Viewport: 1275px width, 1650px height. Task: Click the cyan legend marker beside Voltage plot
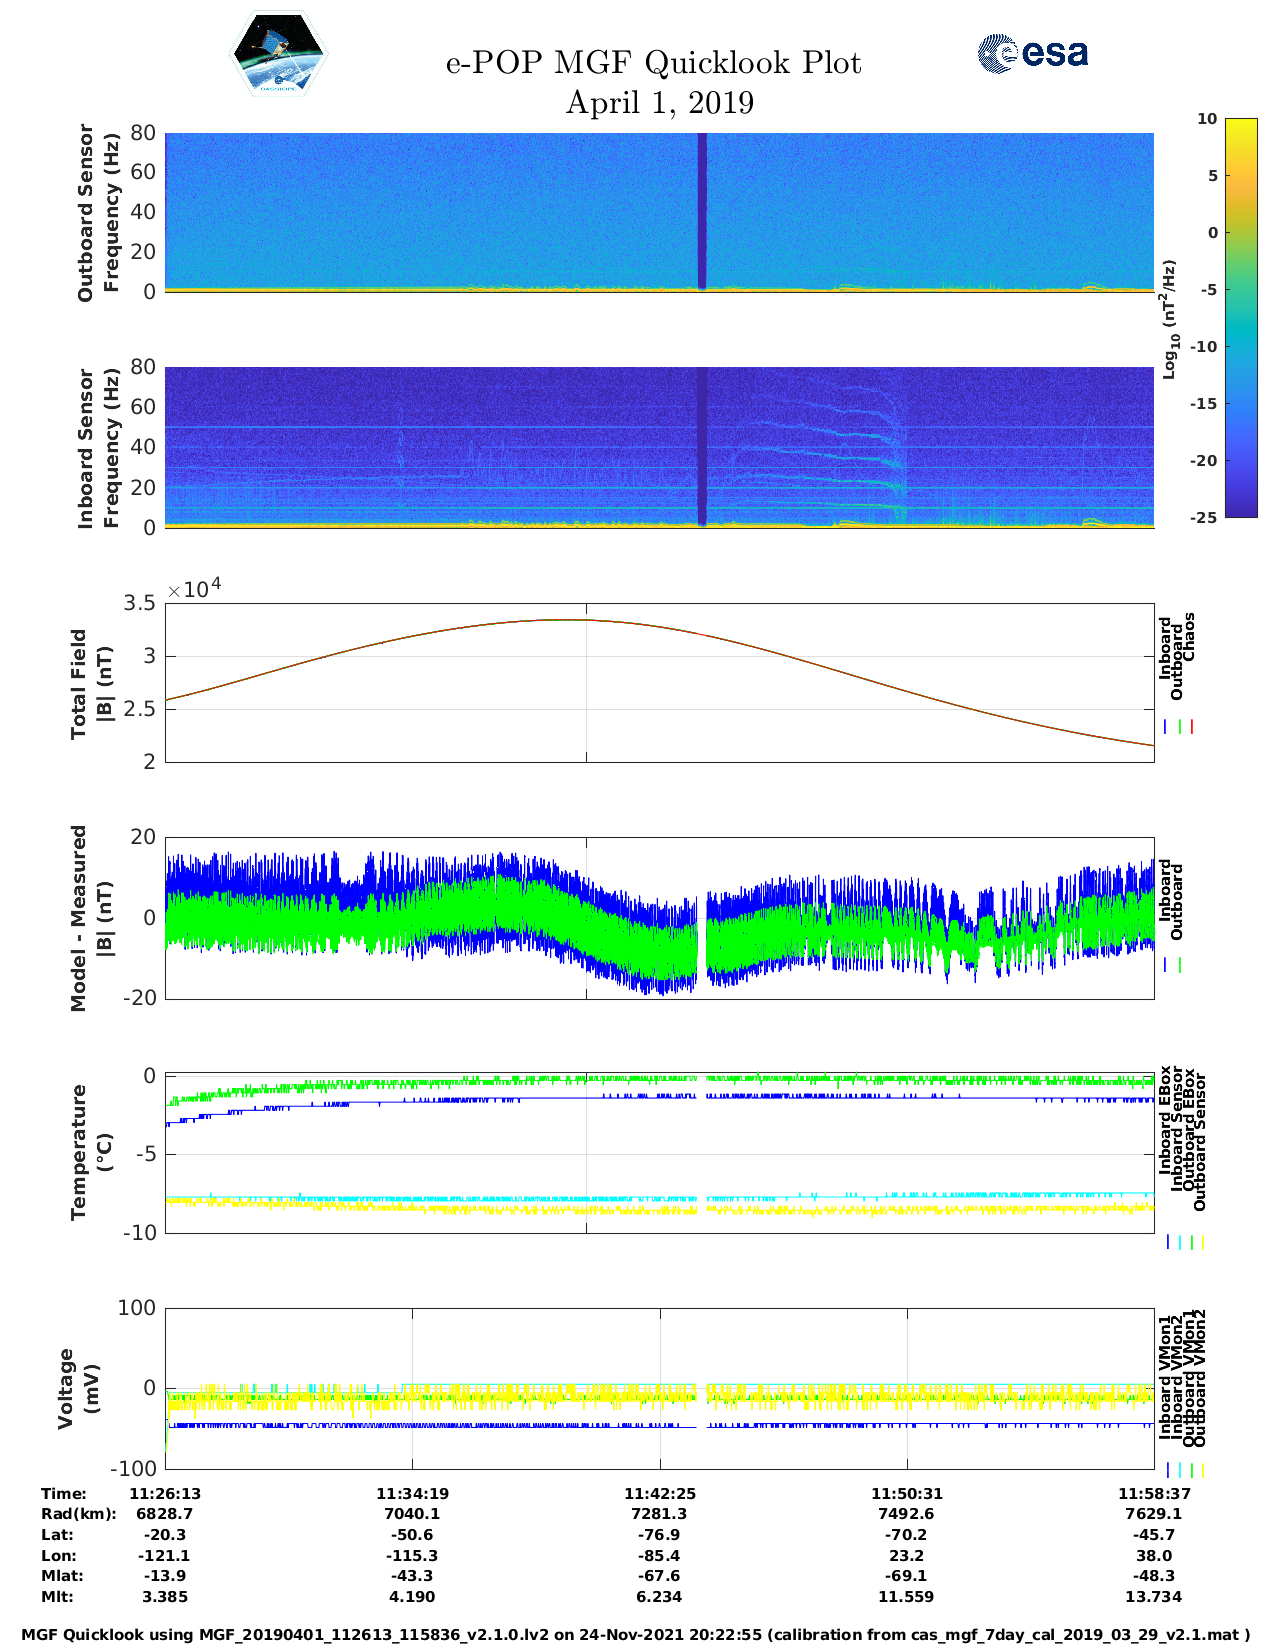(1180, 1470)
